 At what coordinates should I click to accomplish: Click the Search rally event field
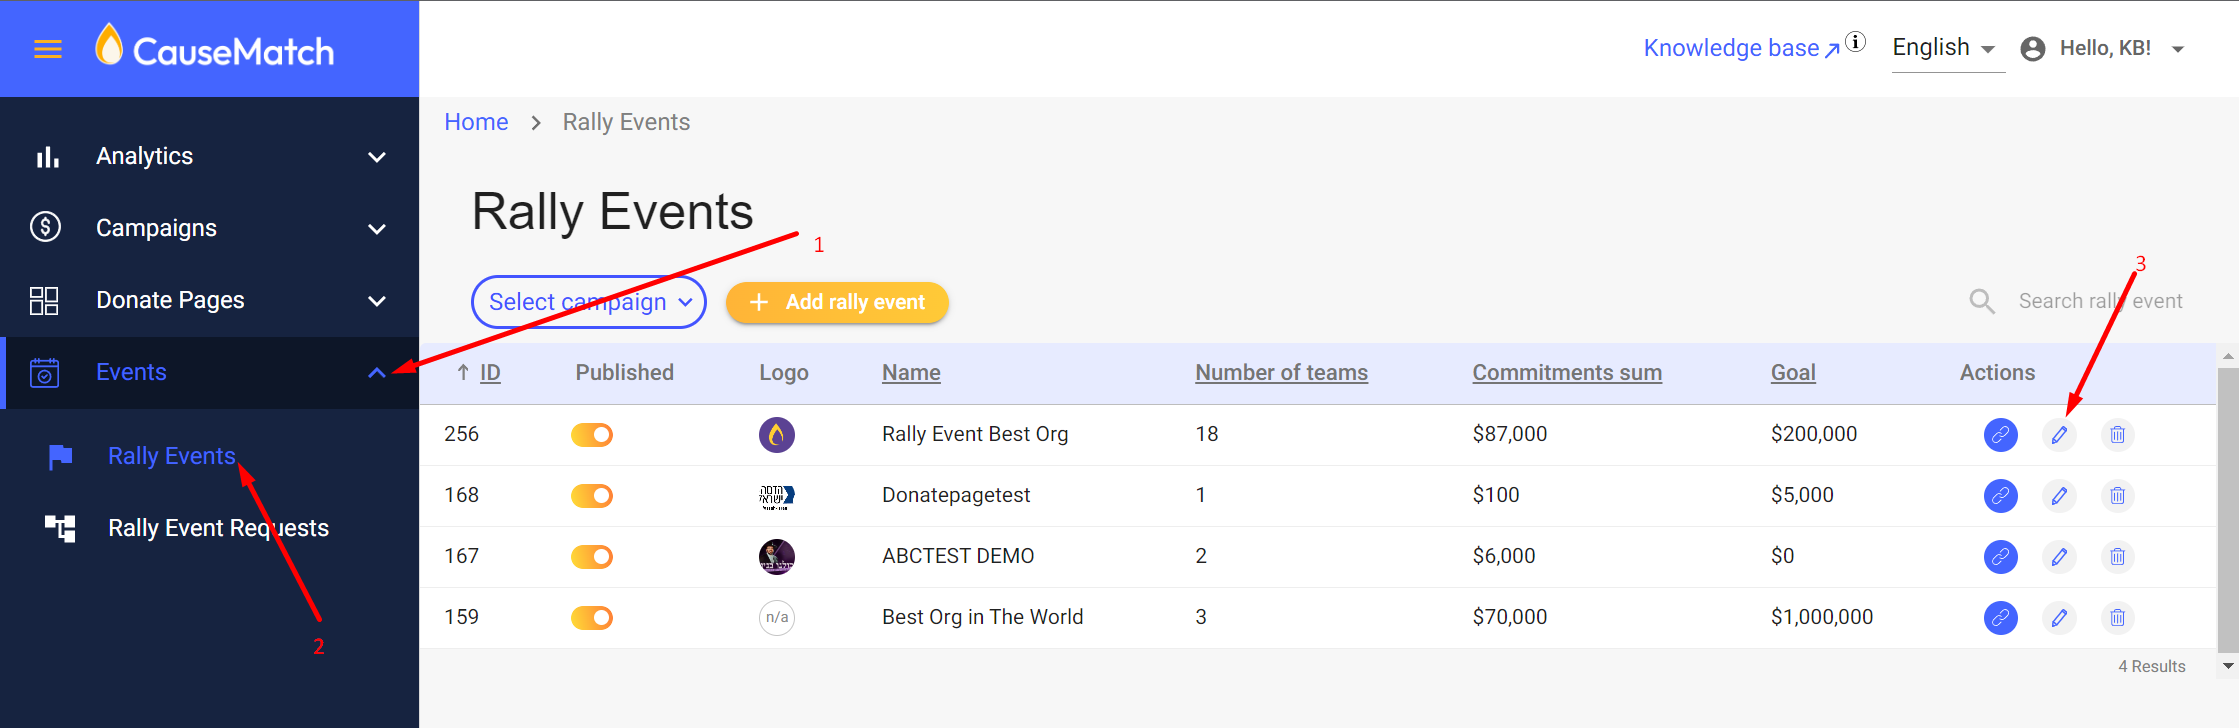click(x=2100, y=301)
